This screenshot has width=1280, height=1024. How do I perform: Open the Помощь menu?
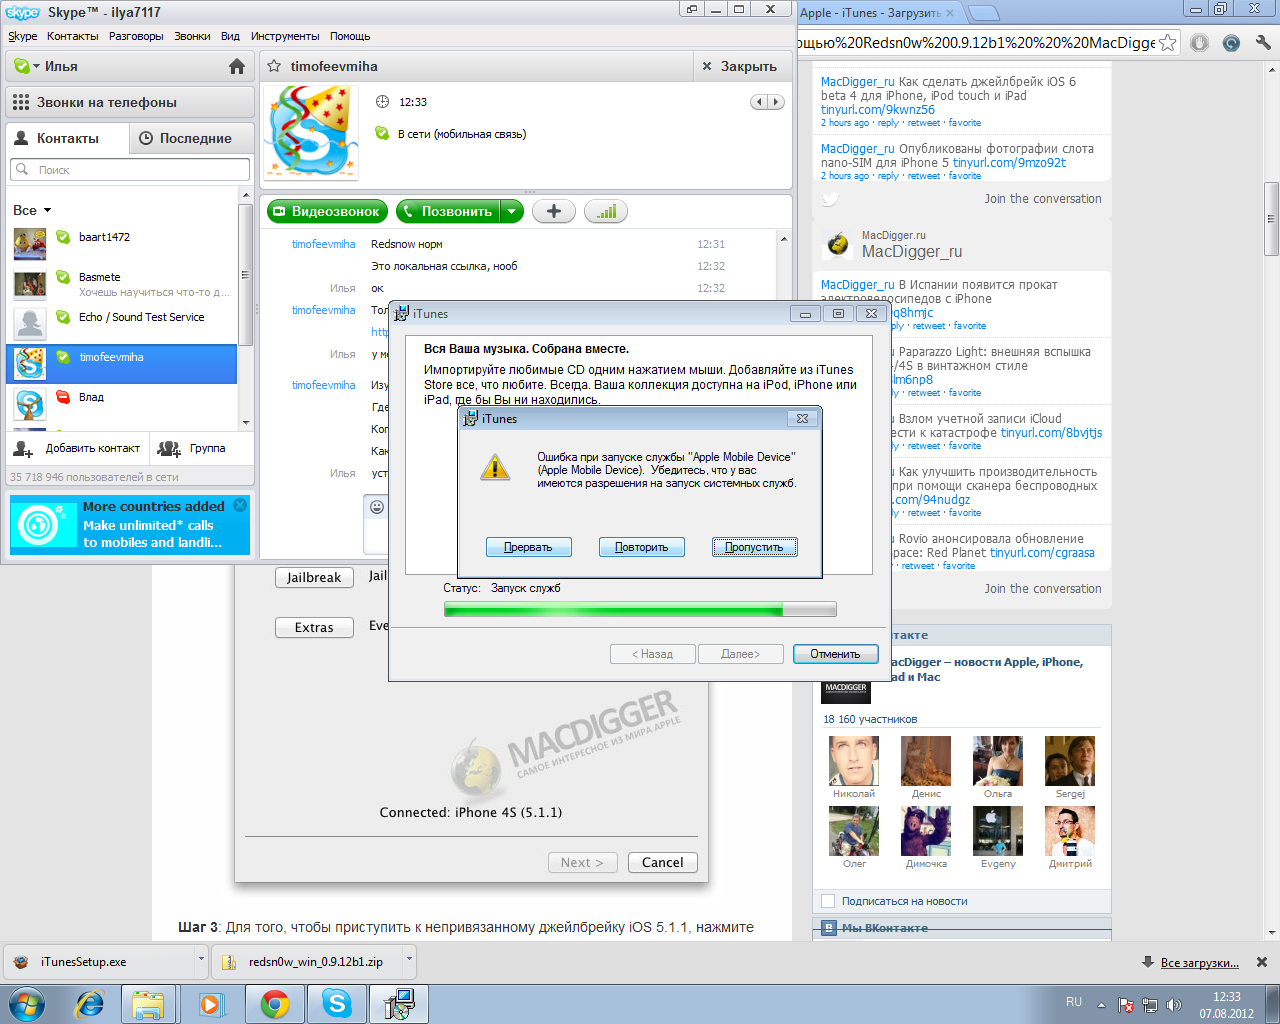click(350, 36)
